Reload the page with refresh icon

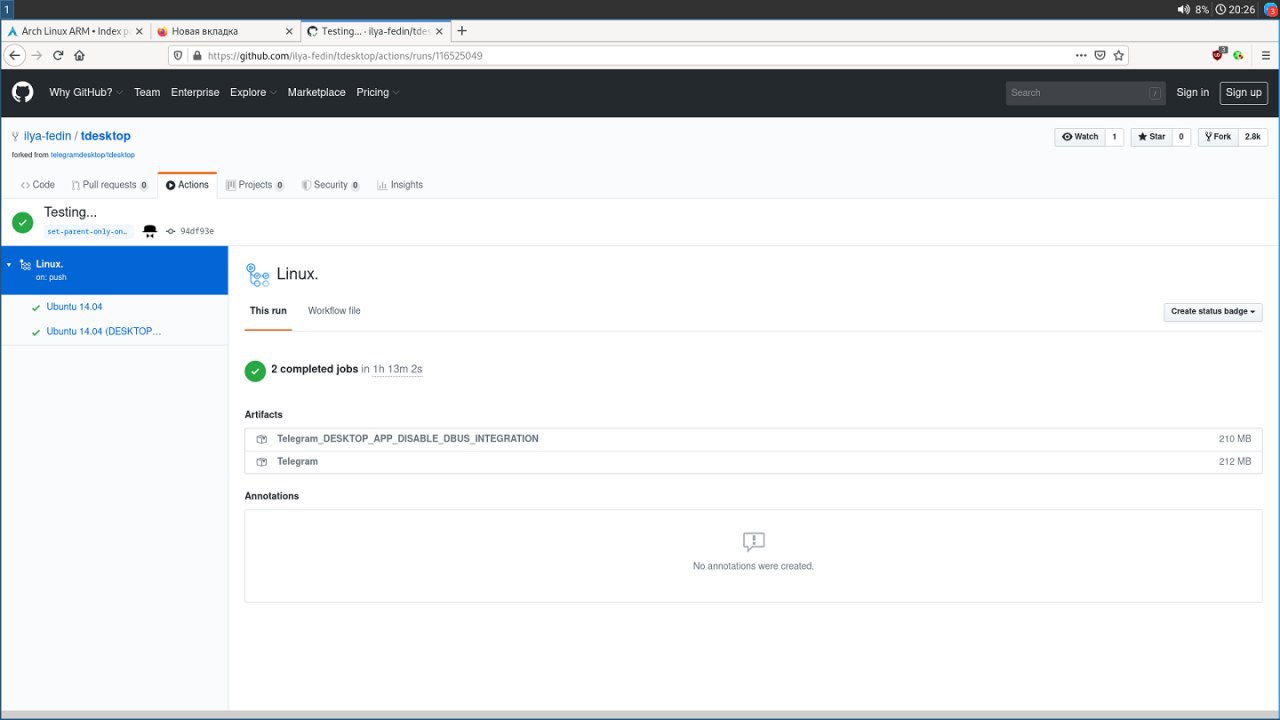pyautogui.click(x=58, y=55)
